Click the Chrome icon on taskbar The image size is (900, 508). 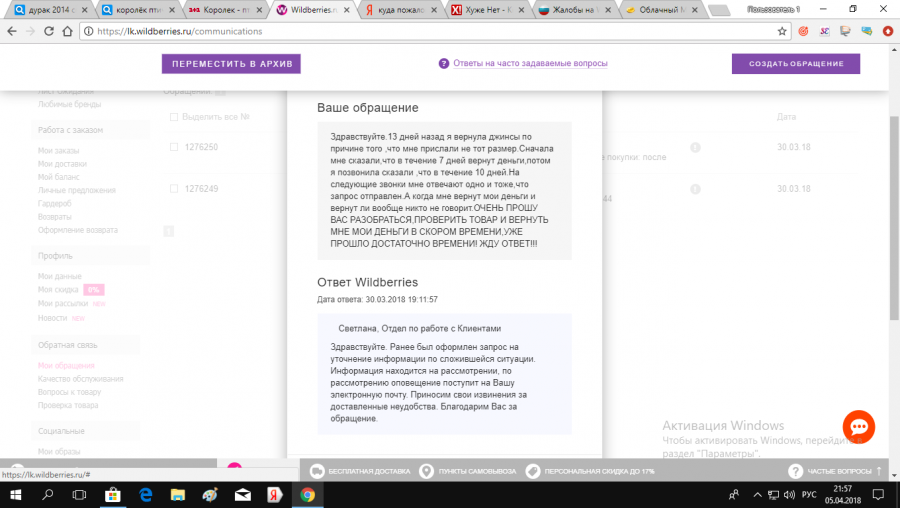coord(308,495)
